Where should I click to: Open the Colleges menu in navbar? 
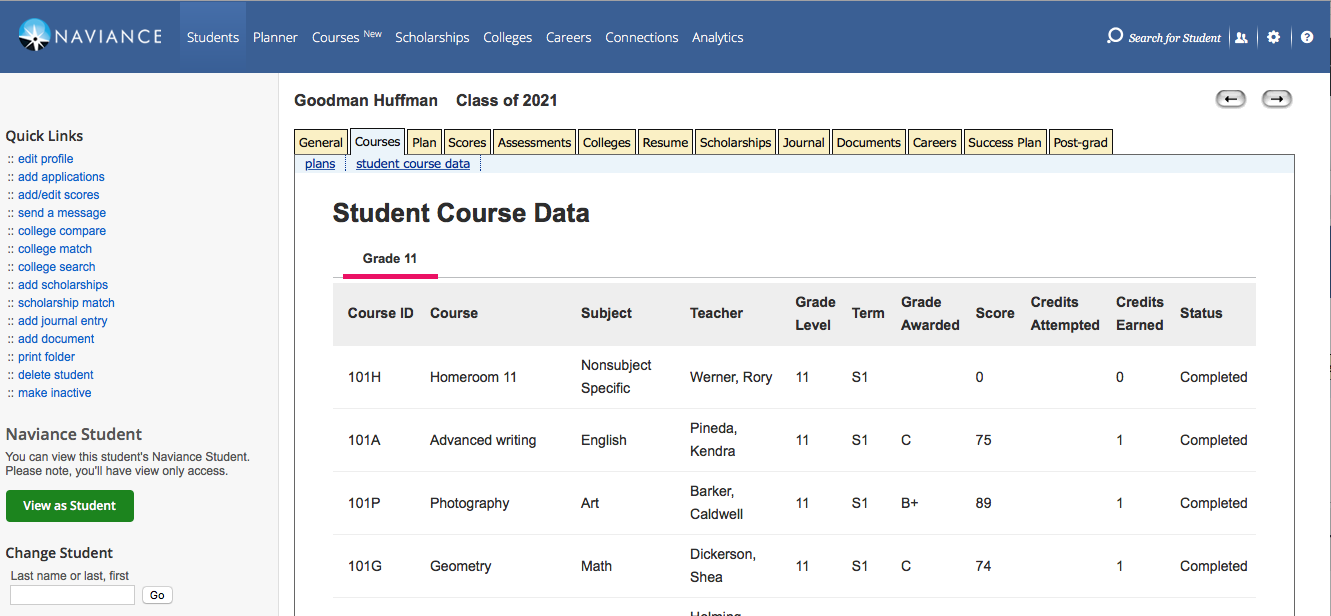tap(507, 37)
